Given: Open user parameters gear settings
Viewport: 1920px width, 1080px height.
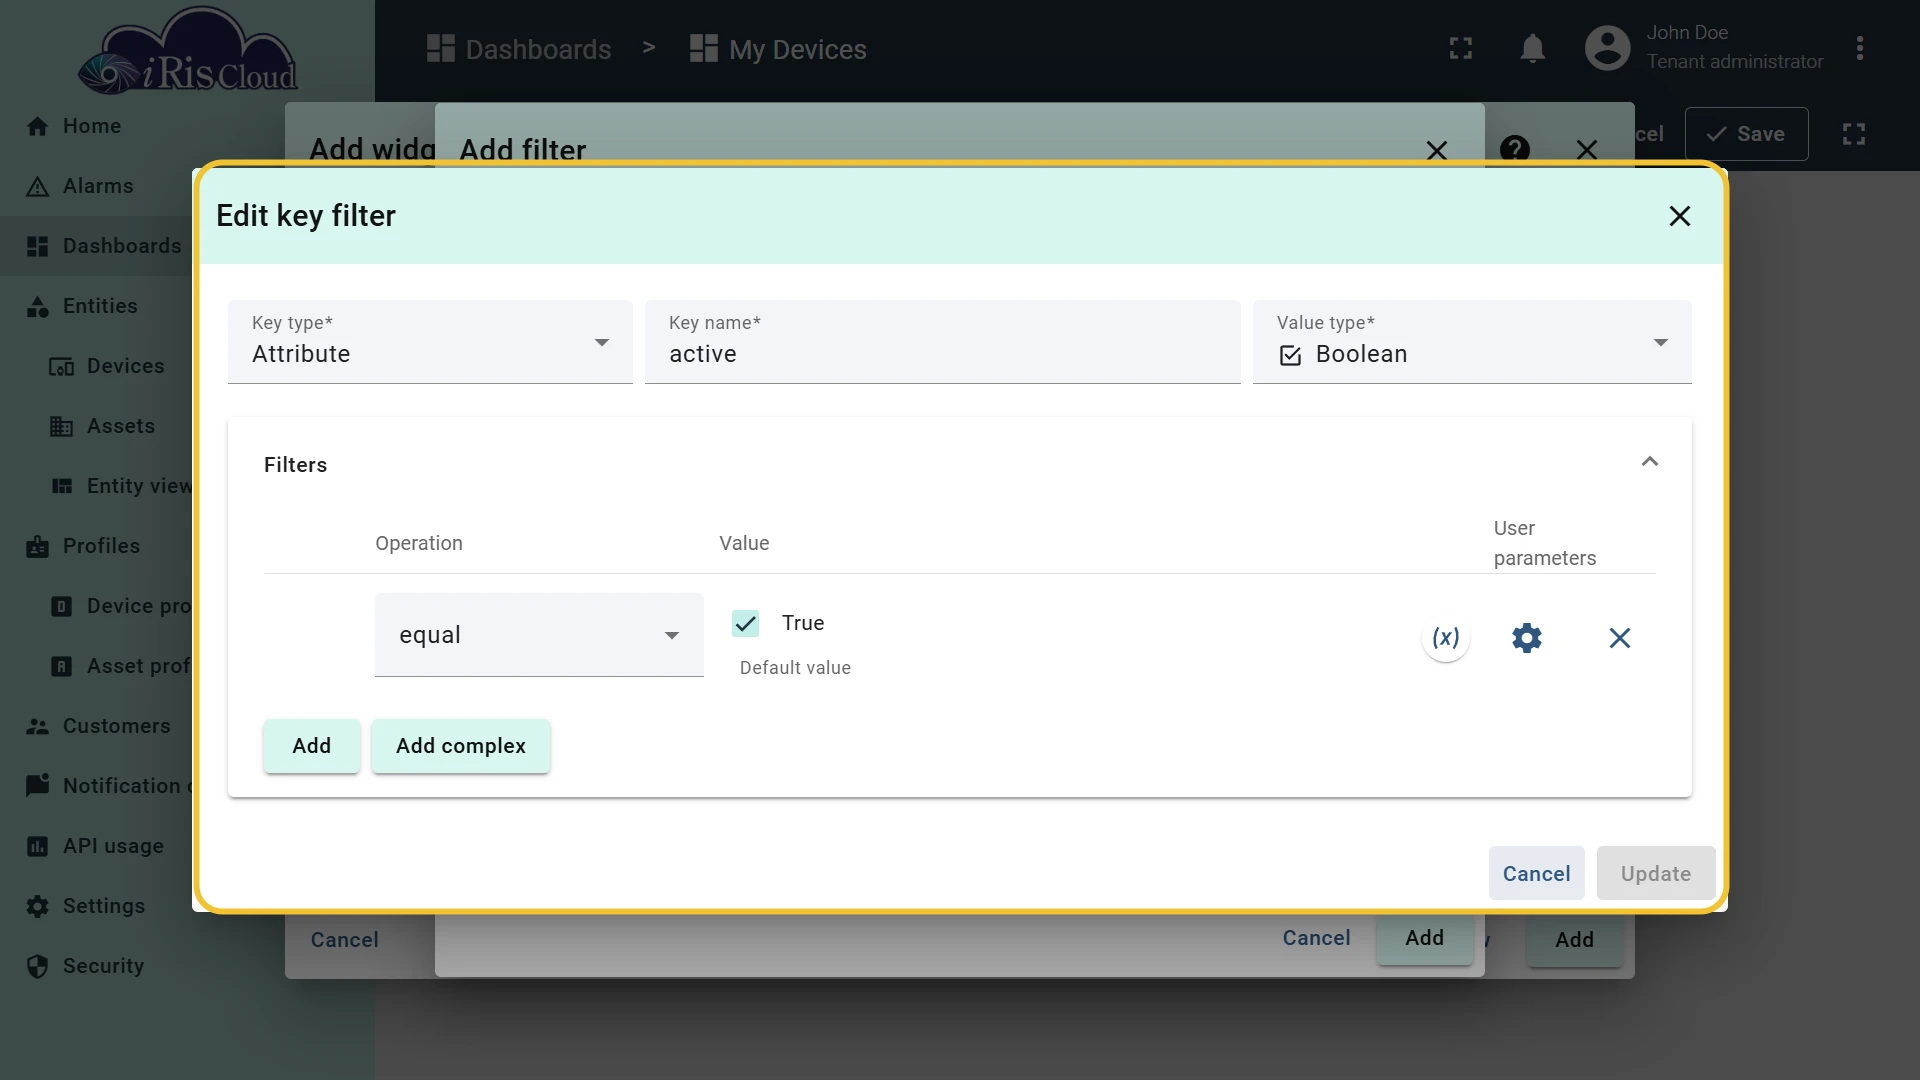Looking at the screenshot, I should [x=1526, y=638].
